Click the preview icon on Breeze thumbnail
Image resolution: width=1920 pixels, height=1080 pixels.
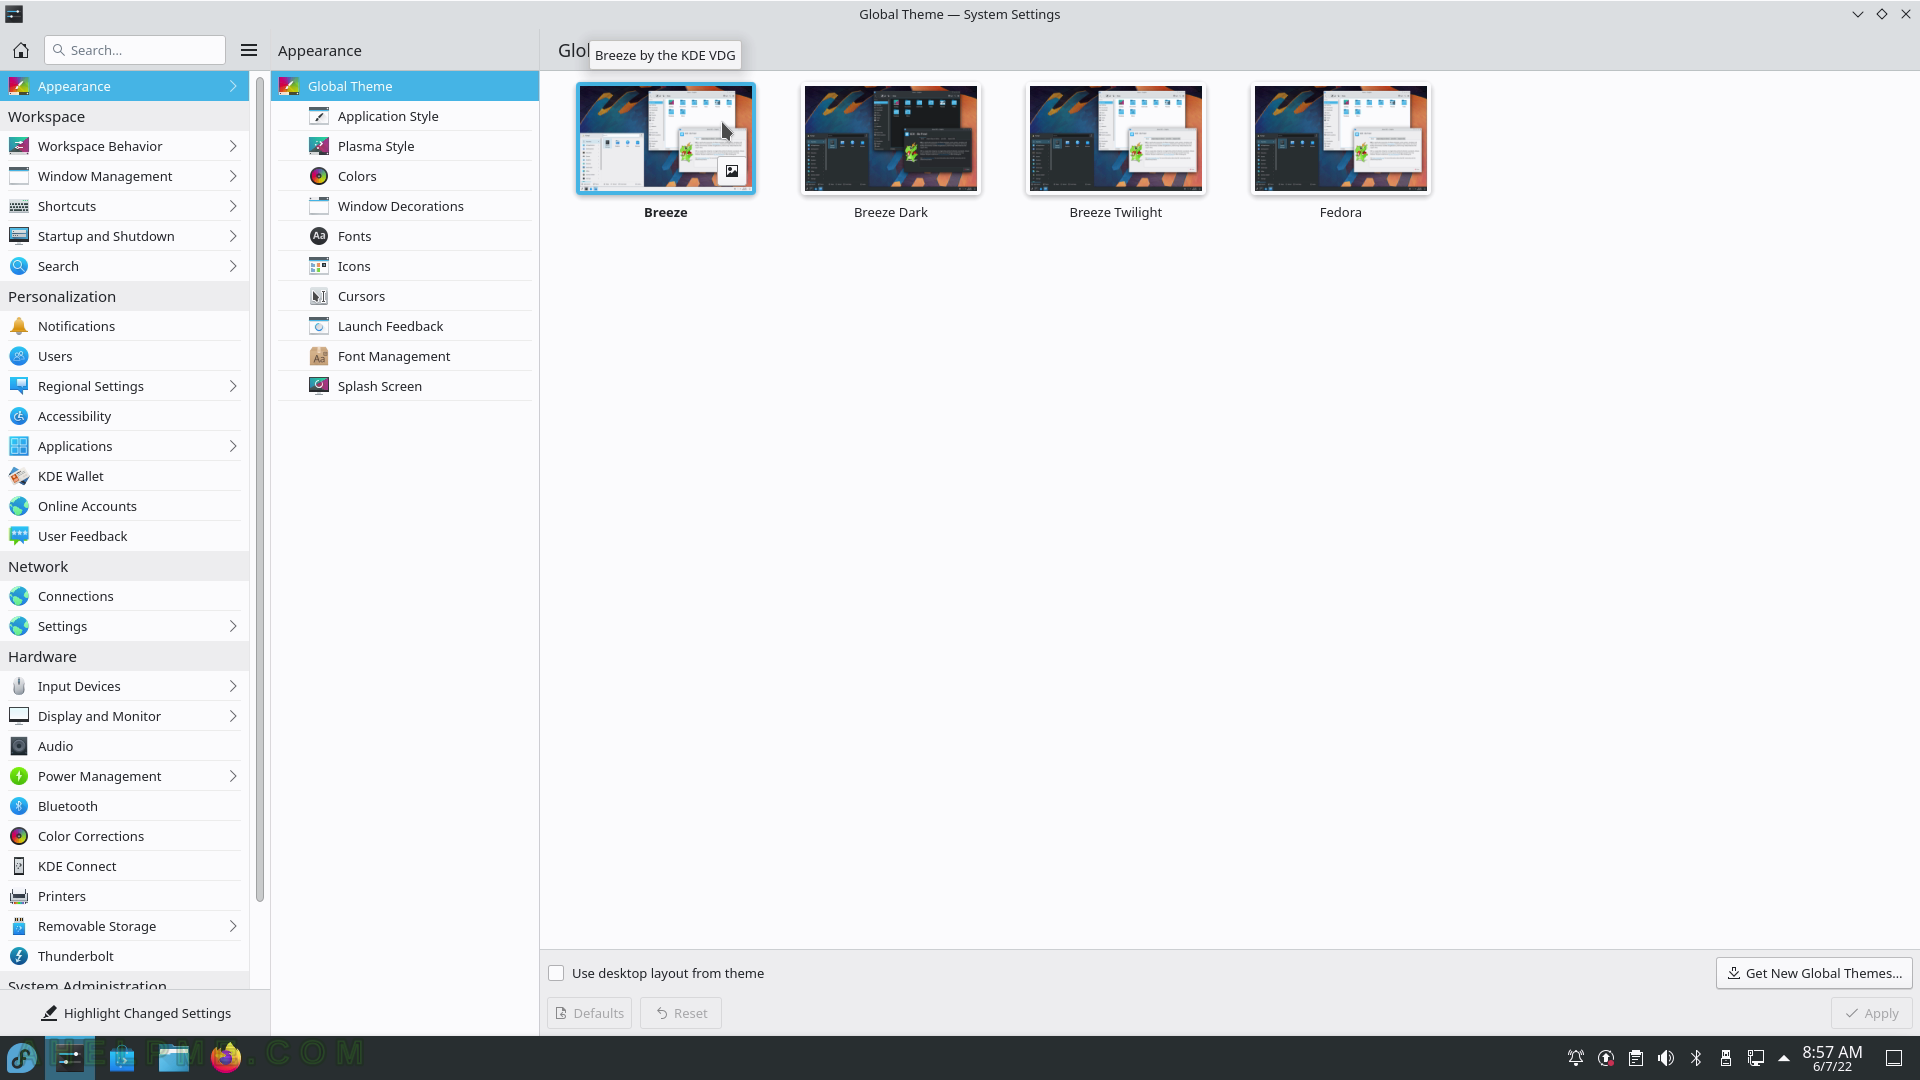(x=732, y=171)
